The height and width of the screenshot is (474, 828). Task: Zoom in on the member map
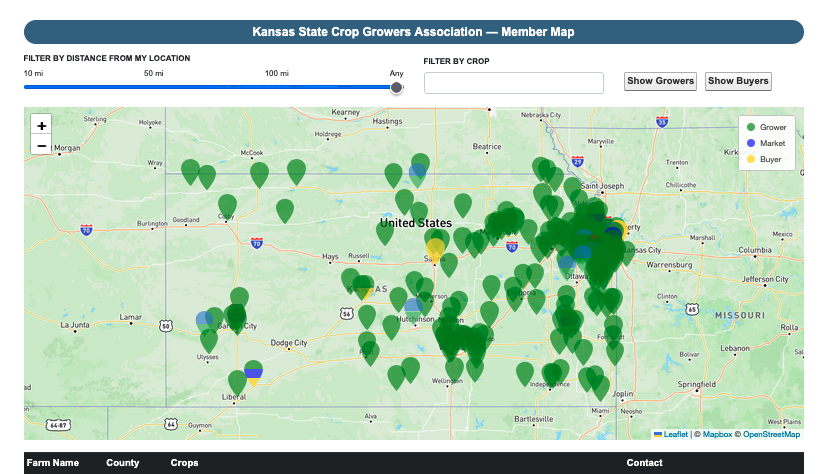pos(41,126)
